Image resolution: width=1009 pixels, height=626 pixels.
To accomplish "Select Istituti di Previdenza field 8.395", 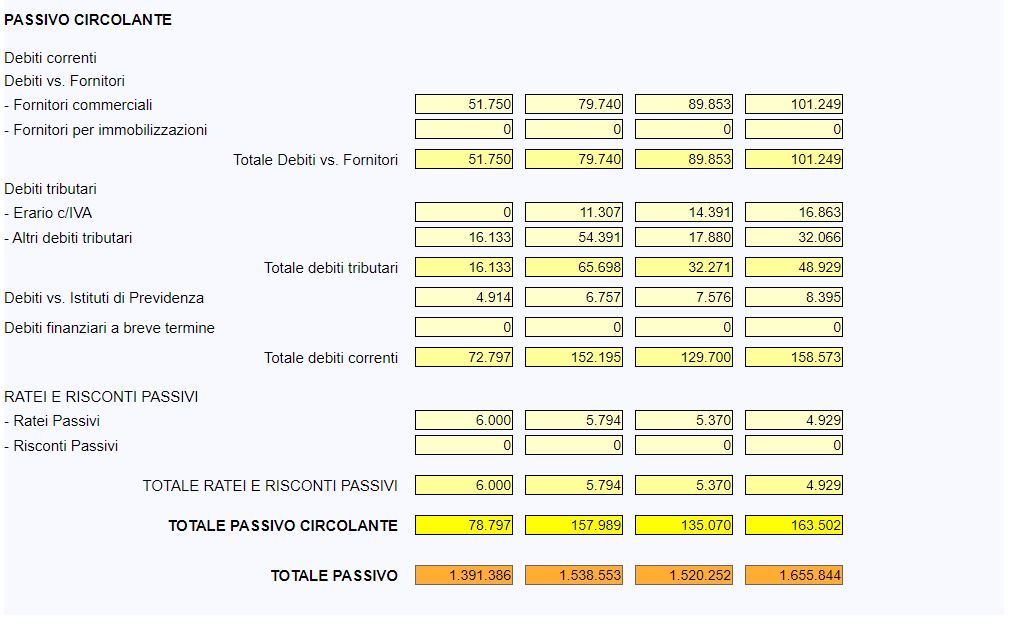I will click(x=794, y=297).
